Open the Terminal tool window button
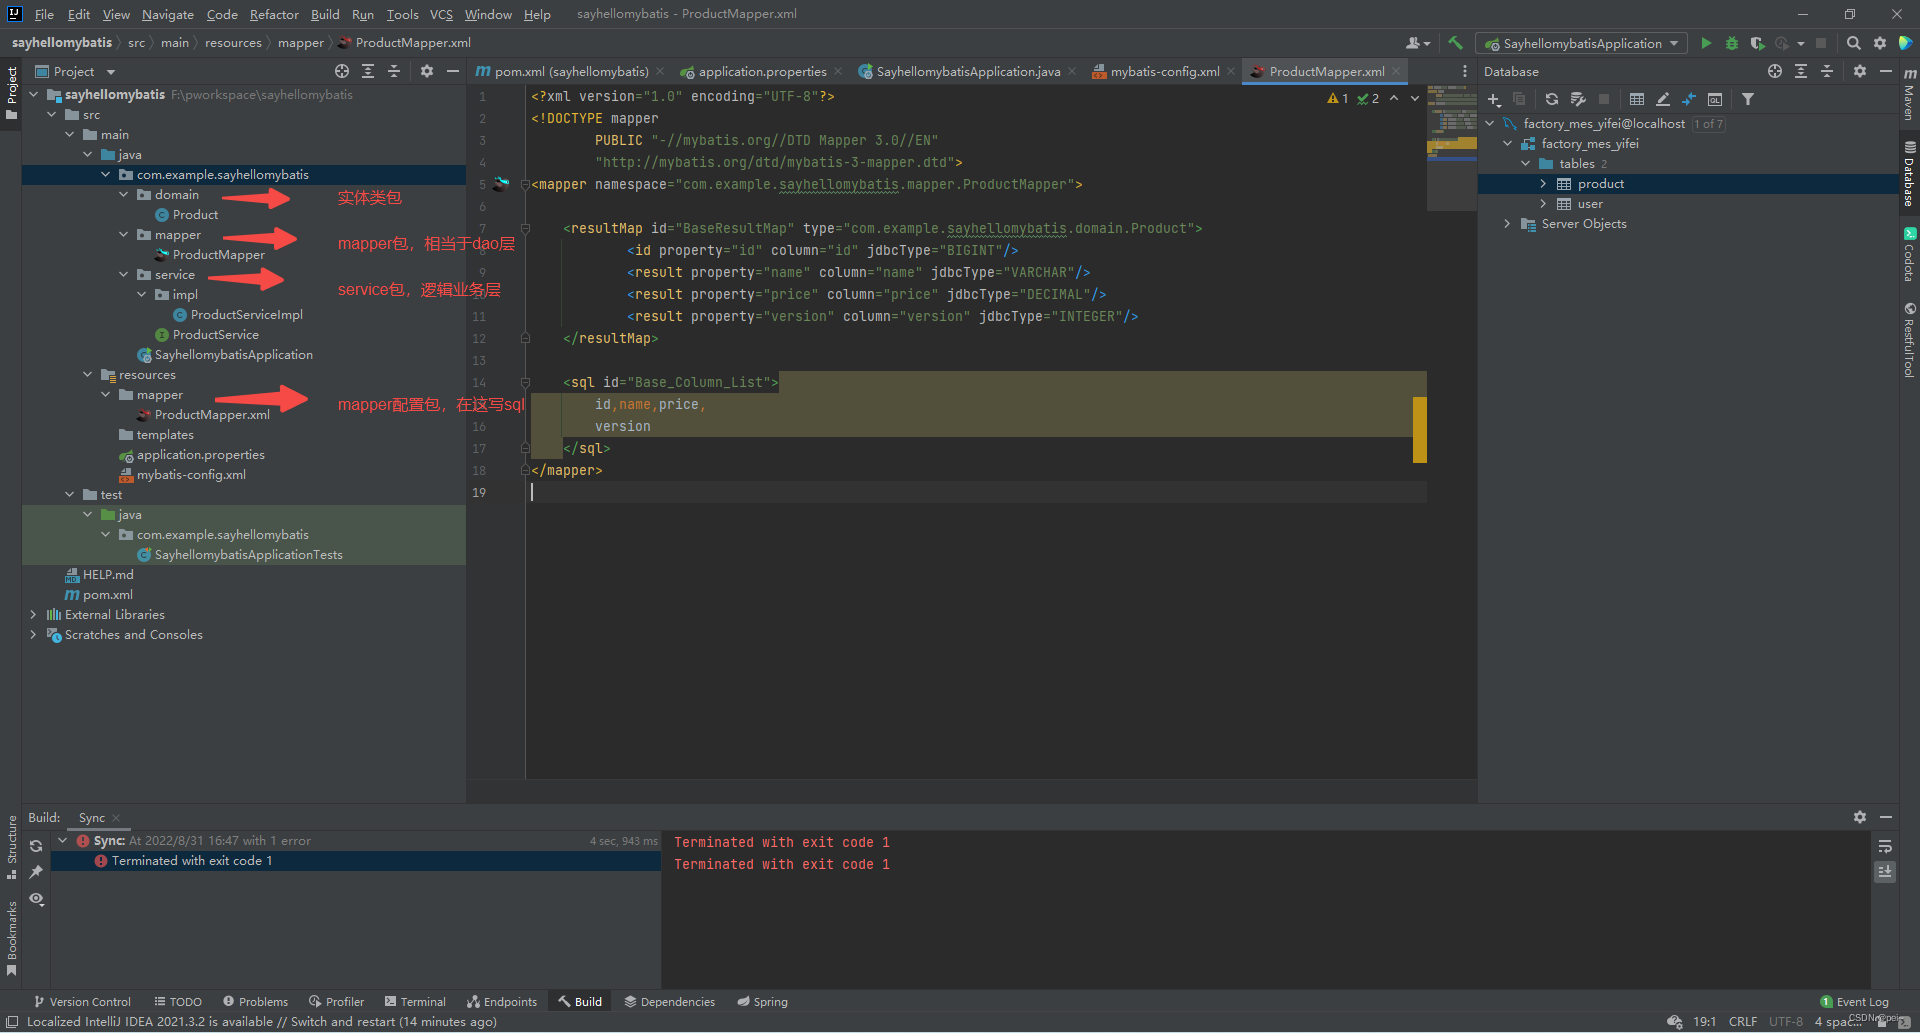1920x1033 pixels. coord(415,1001)
